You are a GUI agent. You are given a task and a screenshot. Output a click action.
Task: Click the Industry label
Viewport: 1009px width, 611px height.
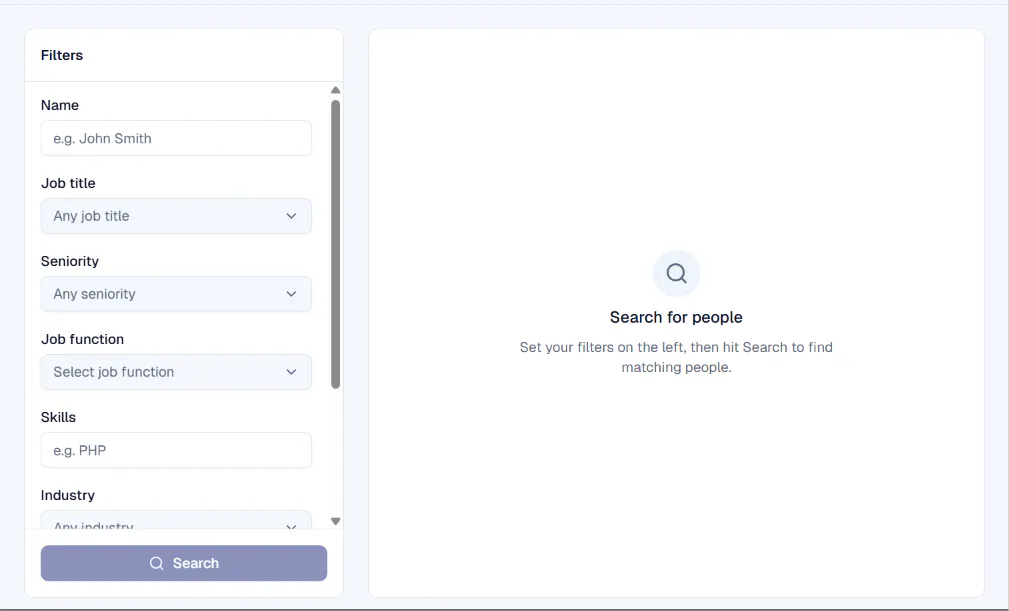(68, 495)
